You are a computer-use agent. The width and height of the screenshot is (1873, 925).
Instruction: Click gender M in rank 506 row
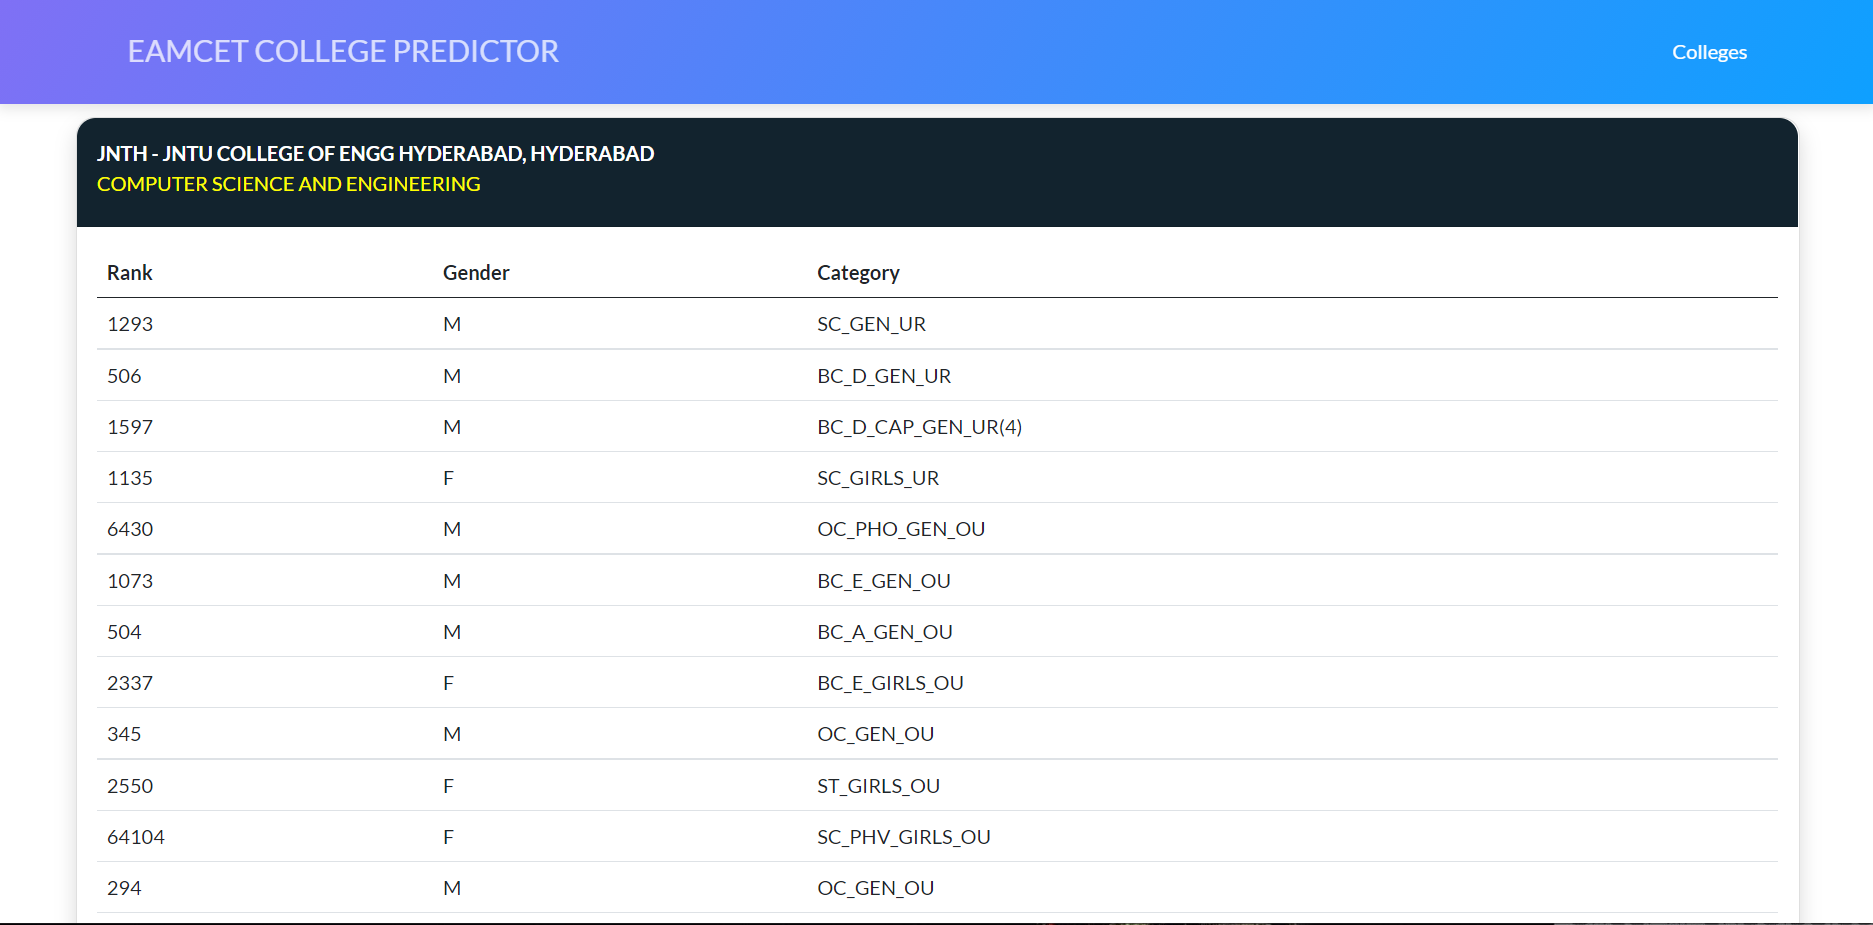click(452, 376)
